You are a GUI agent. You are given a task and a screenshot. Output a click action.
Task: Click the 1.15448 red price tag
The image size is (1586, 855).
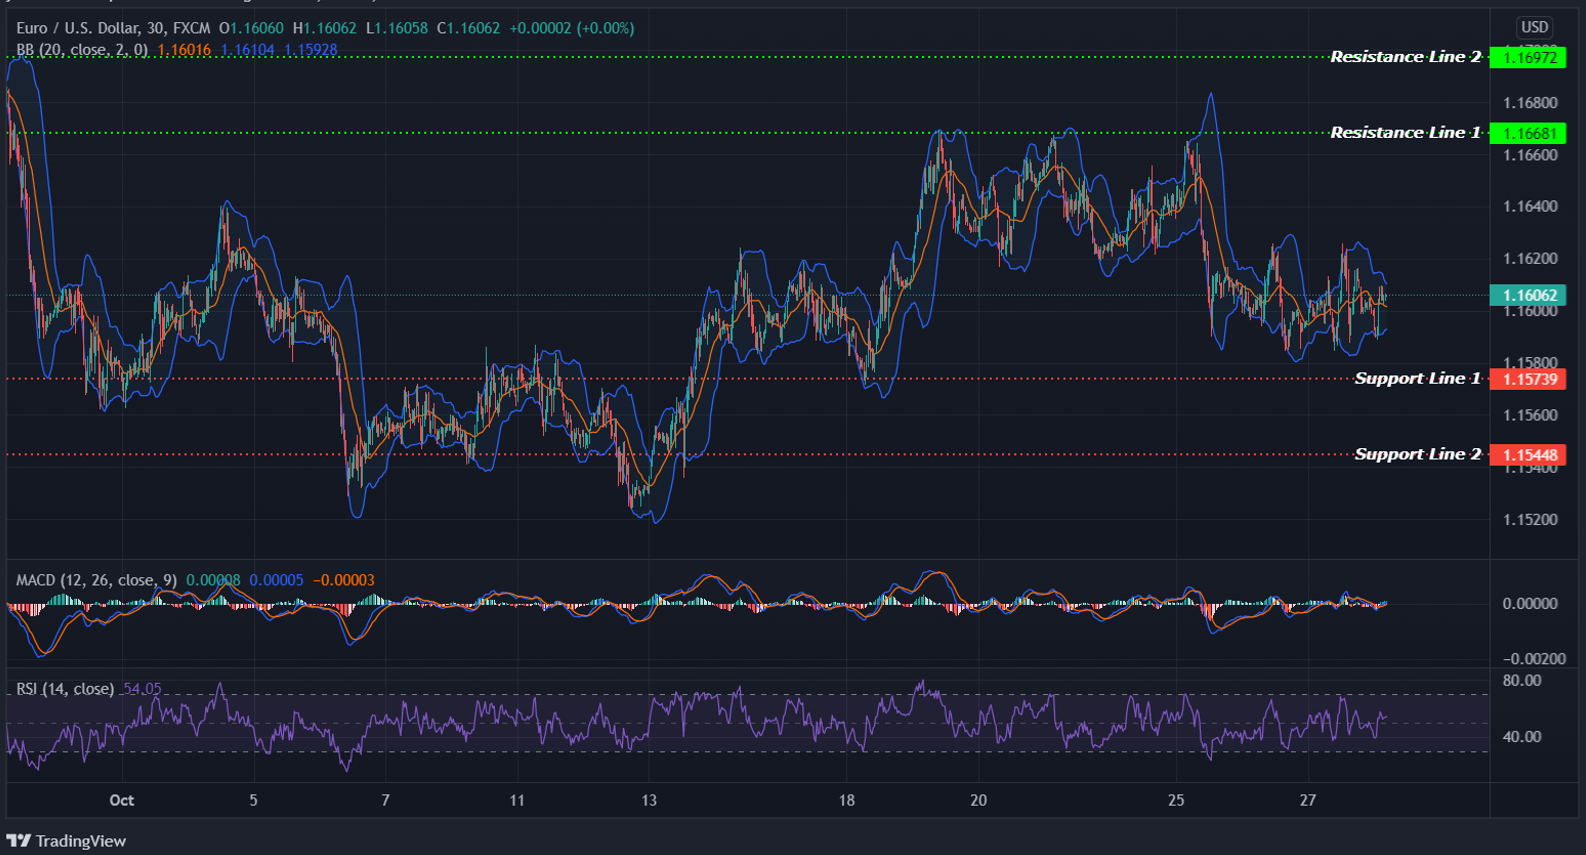1528,455
